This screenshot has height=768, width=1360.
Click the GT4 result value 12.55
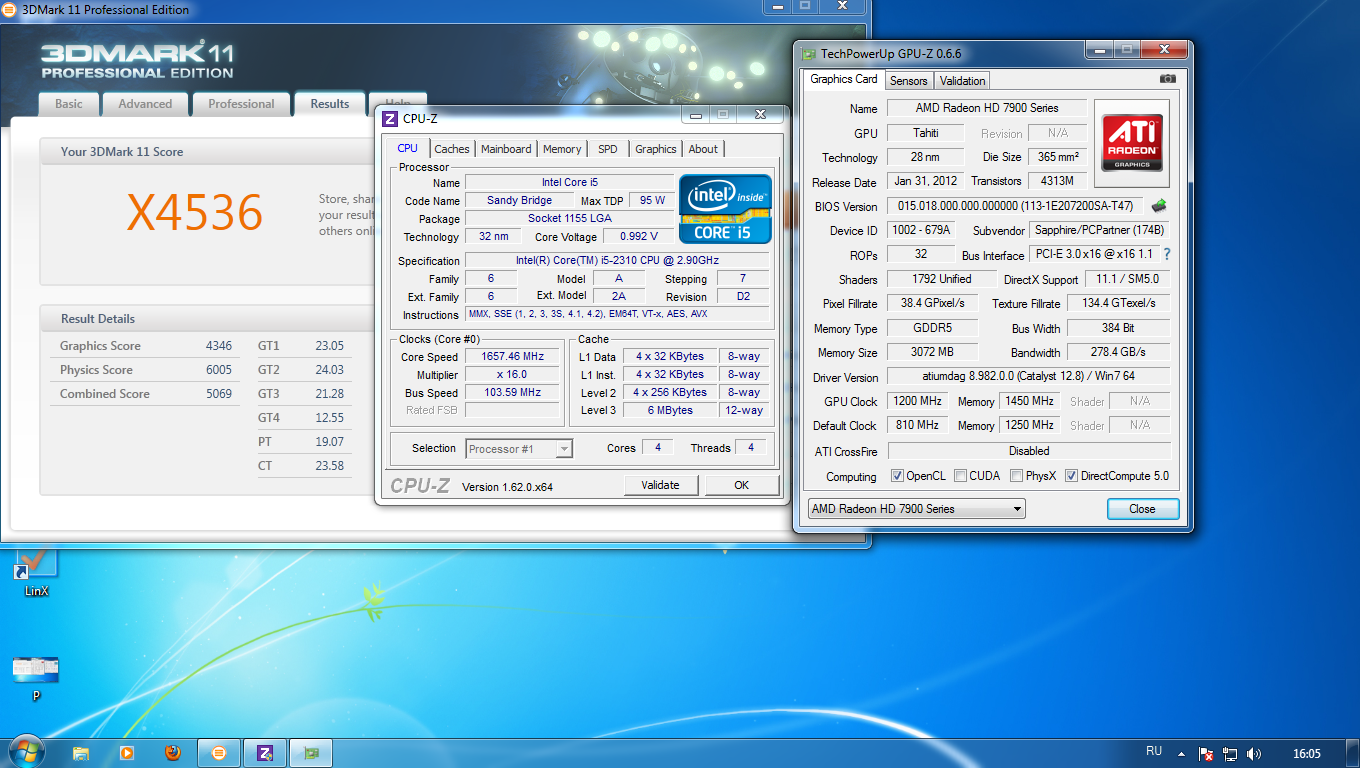click(x=329, y=418)
